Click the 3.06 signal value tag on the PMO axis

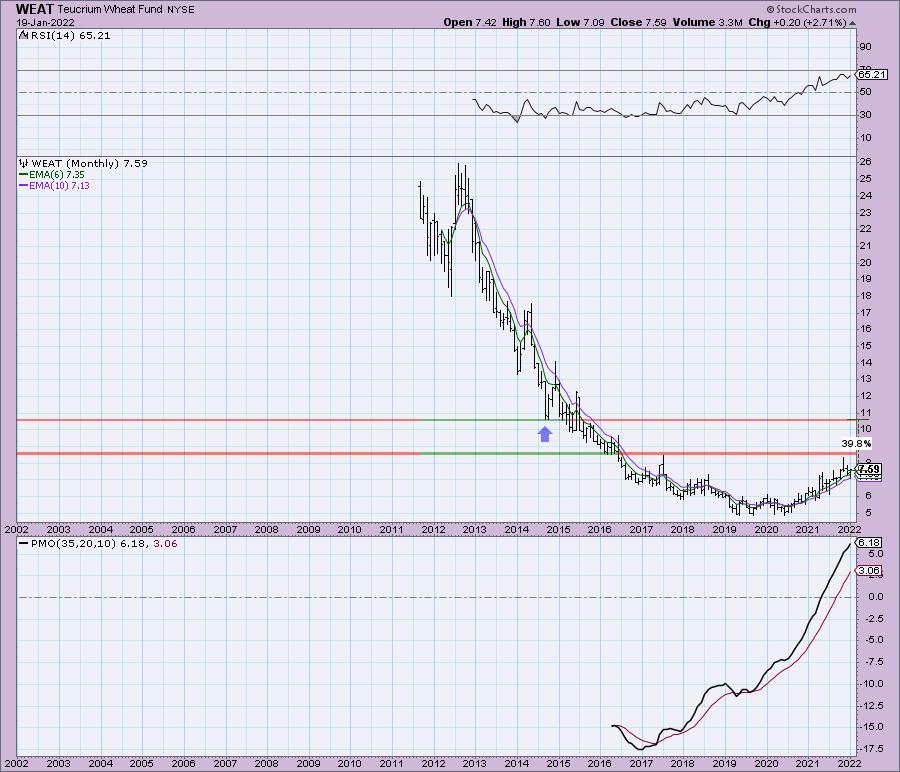pyautogui.click(x=868, y=571)
